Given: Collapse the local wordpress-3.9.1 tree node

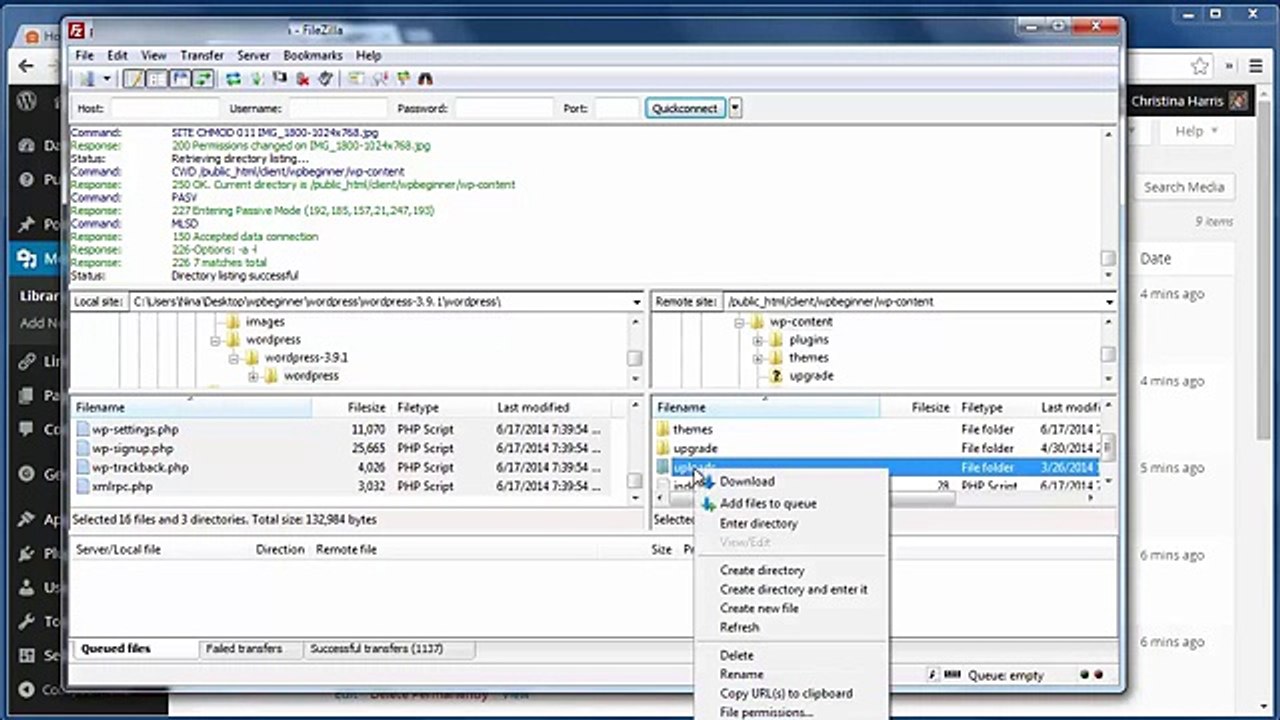Looking at the screenshot, I should point(235,358).
